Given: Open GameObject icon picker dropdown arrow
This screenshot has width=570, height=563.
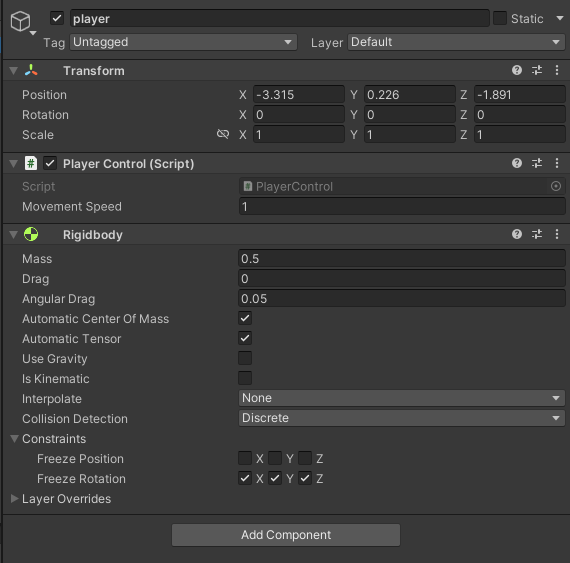Looking at the screenshot, I should (33, 33).
